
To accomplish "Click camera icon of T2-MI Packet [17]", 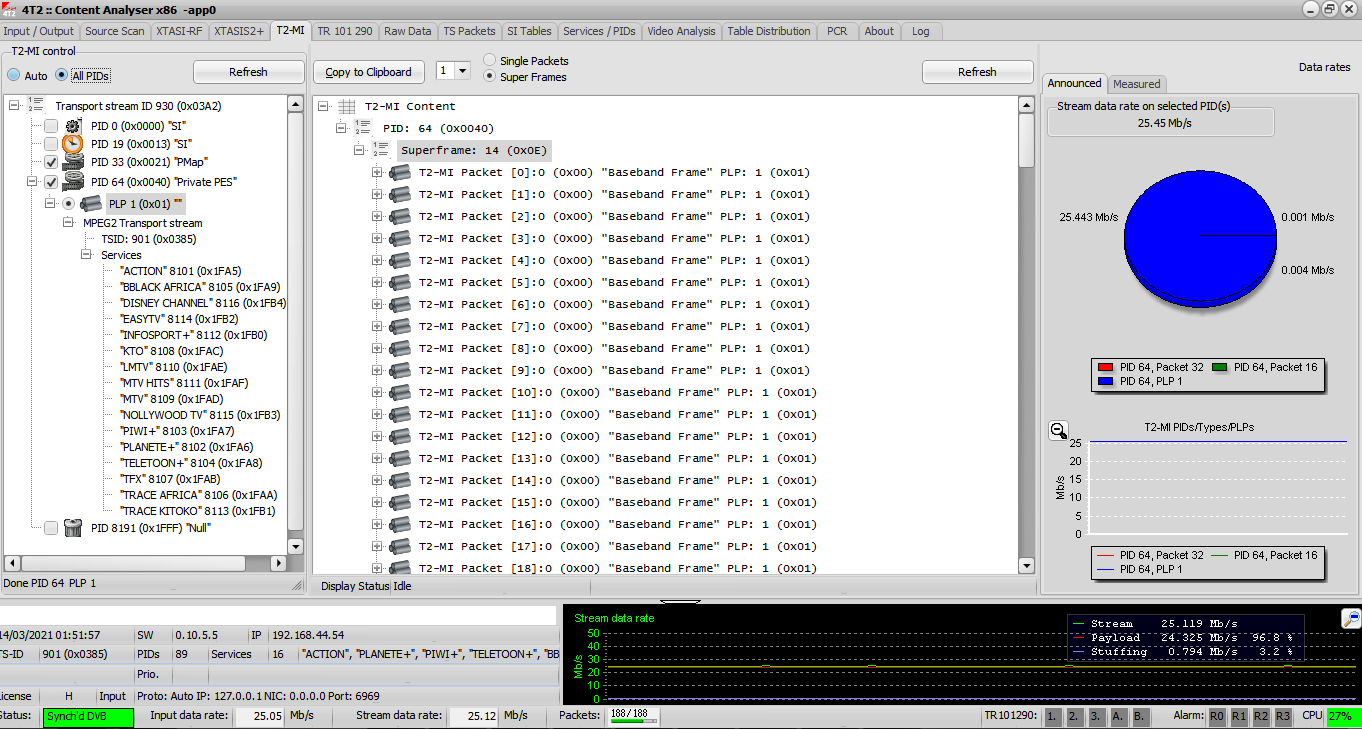I will pos(400,546).
